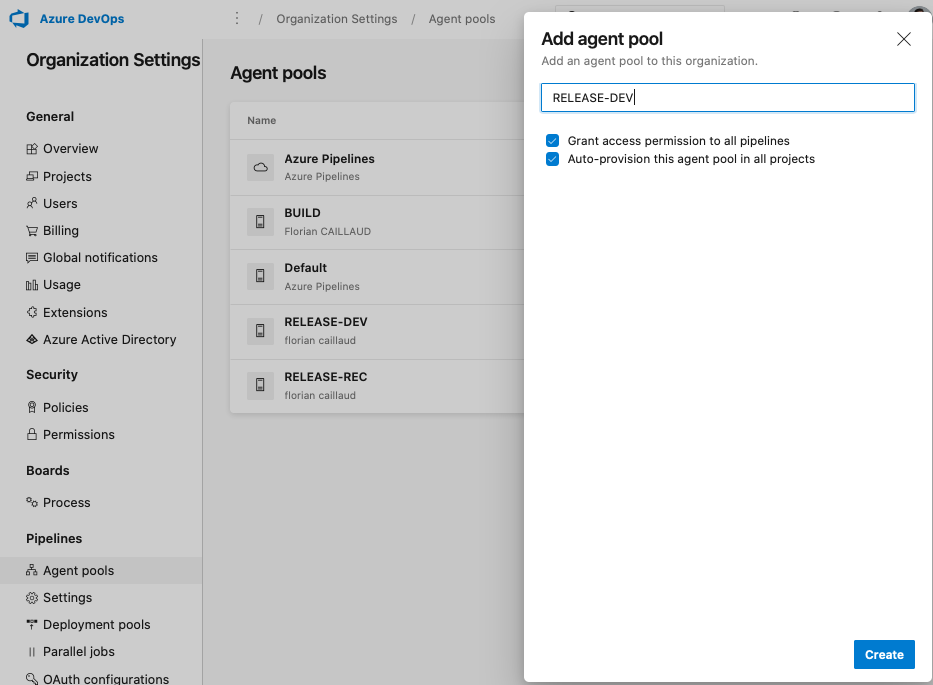Click the agent pool name input field
933x685 pixels.
pyautogui.click(x=727, y=98)
